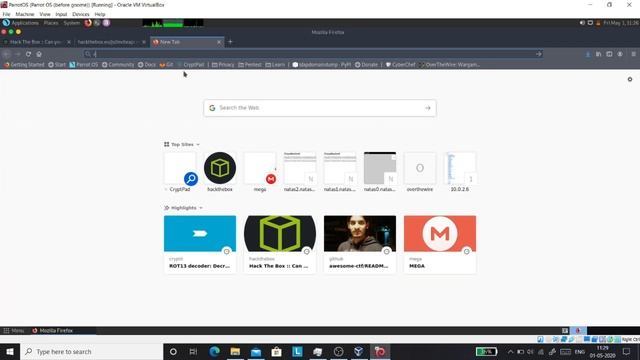Viewport: 640px width, 360px height.
Task: Close the New Tab tab
Action: point(219,42)
